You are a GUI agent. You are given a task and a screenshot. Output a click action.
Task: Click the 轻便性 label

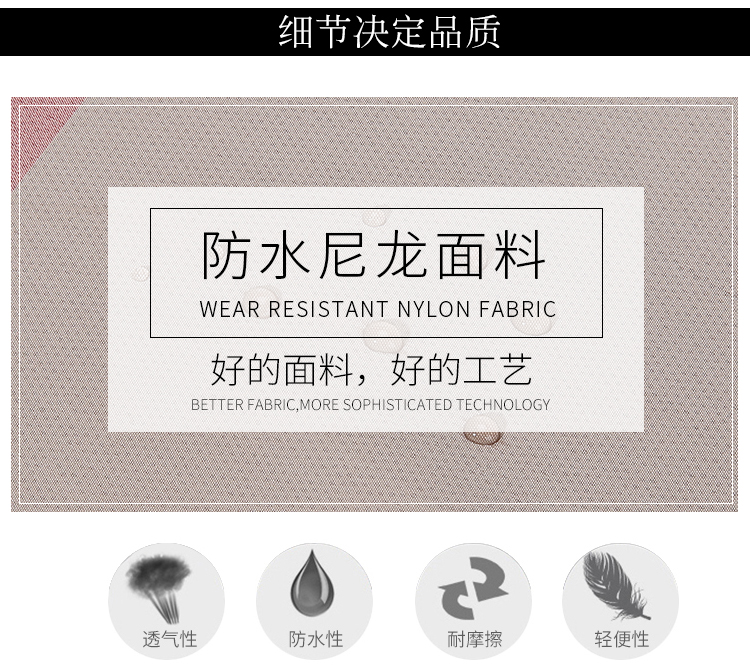pyautogui.click(x=622, y=639)
